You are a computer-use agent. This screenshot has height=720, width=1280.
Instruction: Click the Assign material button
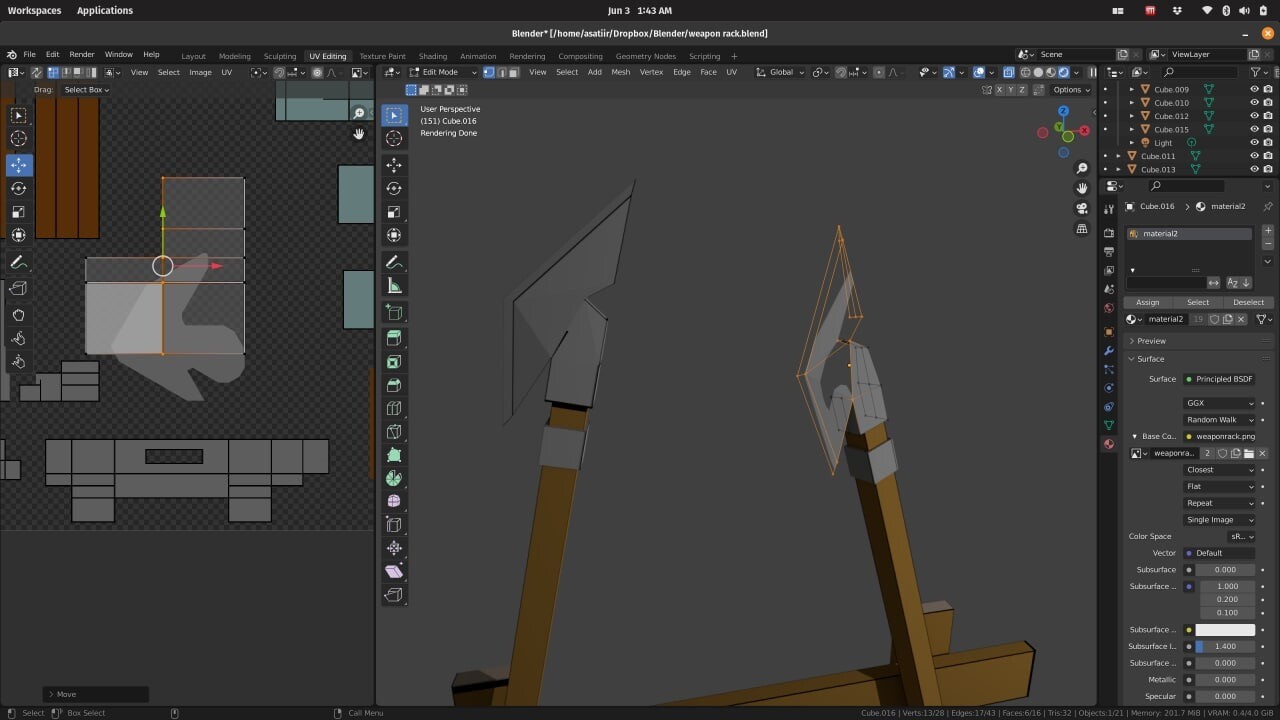pos(1147,302)
